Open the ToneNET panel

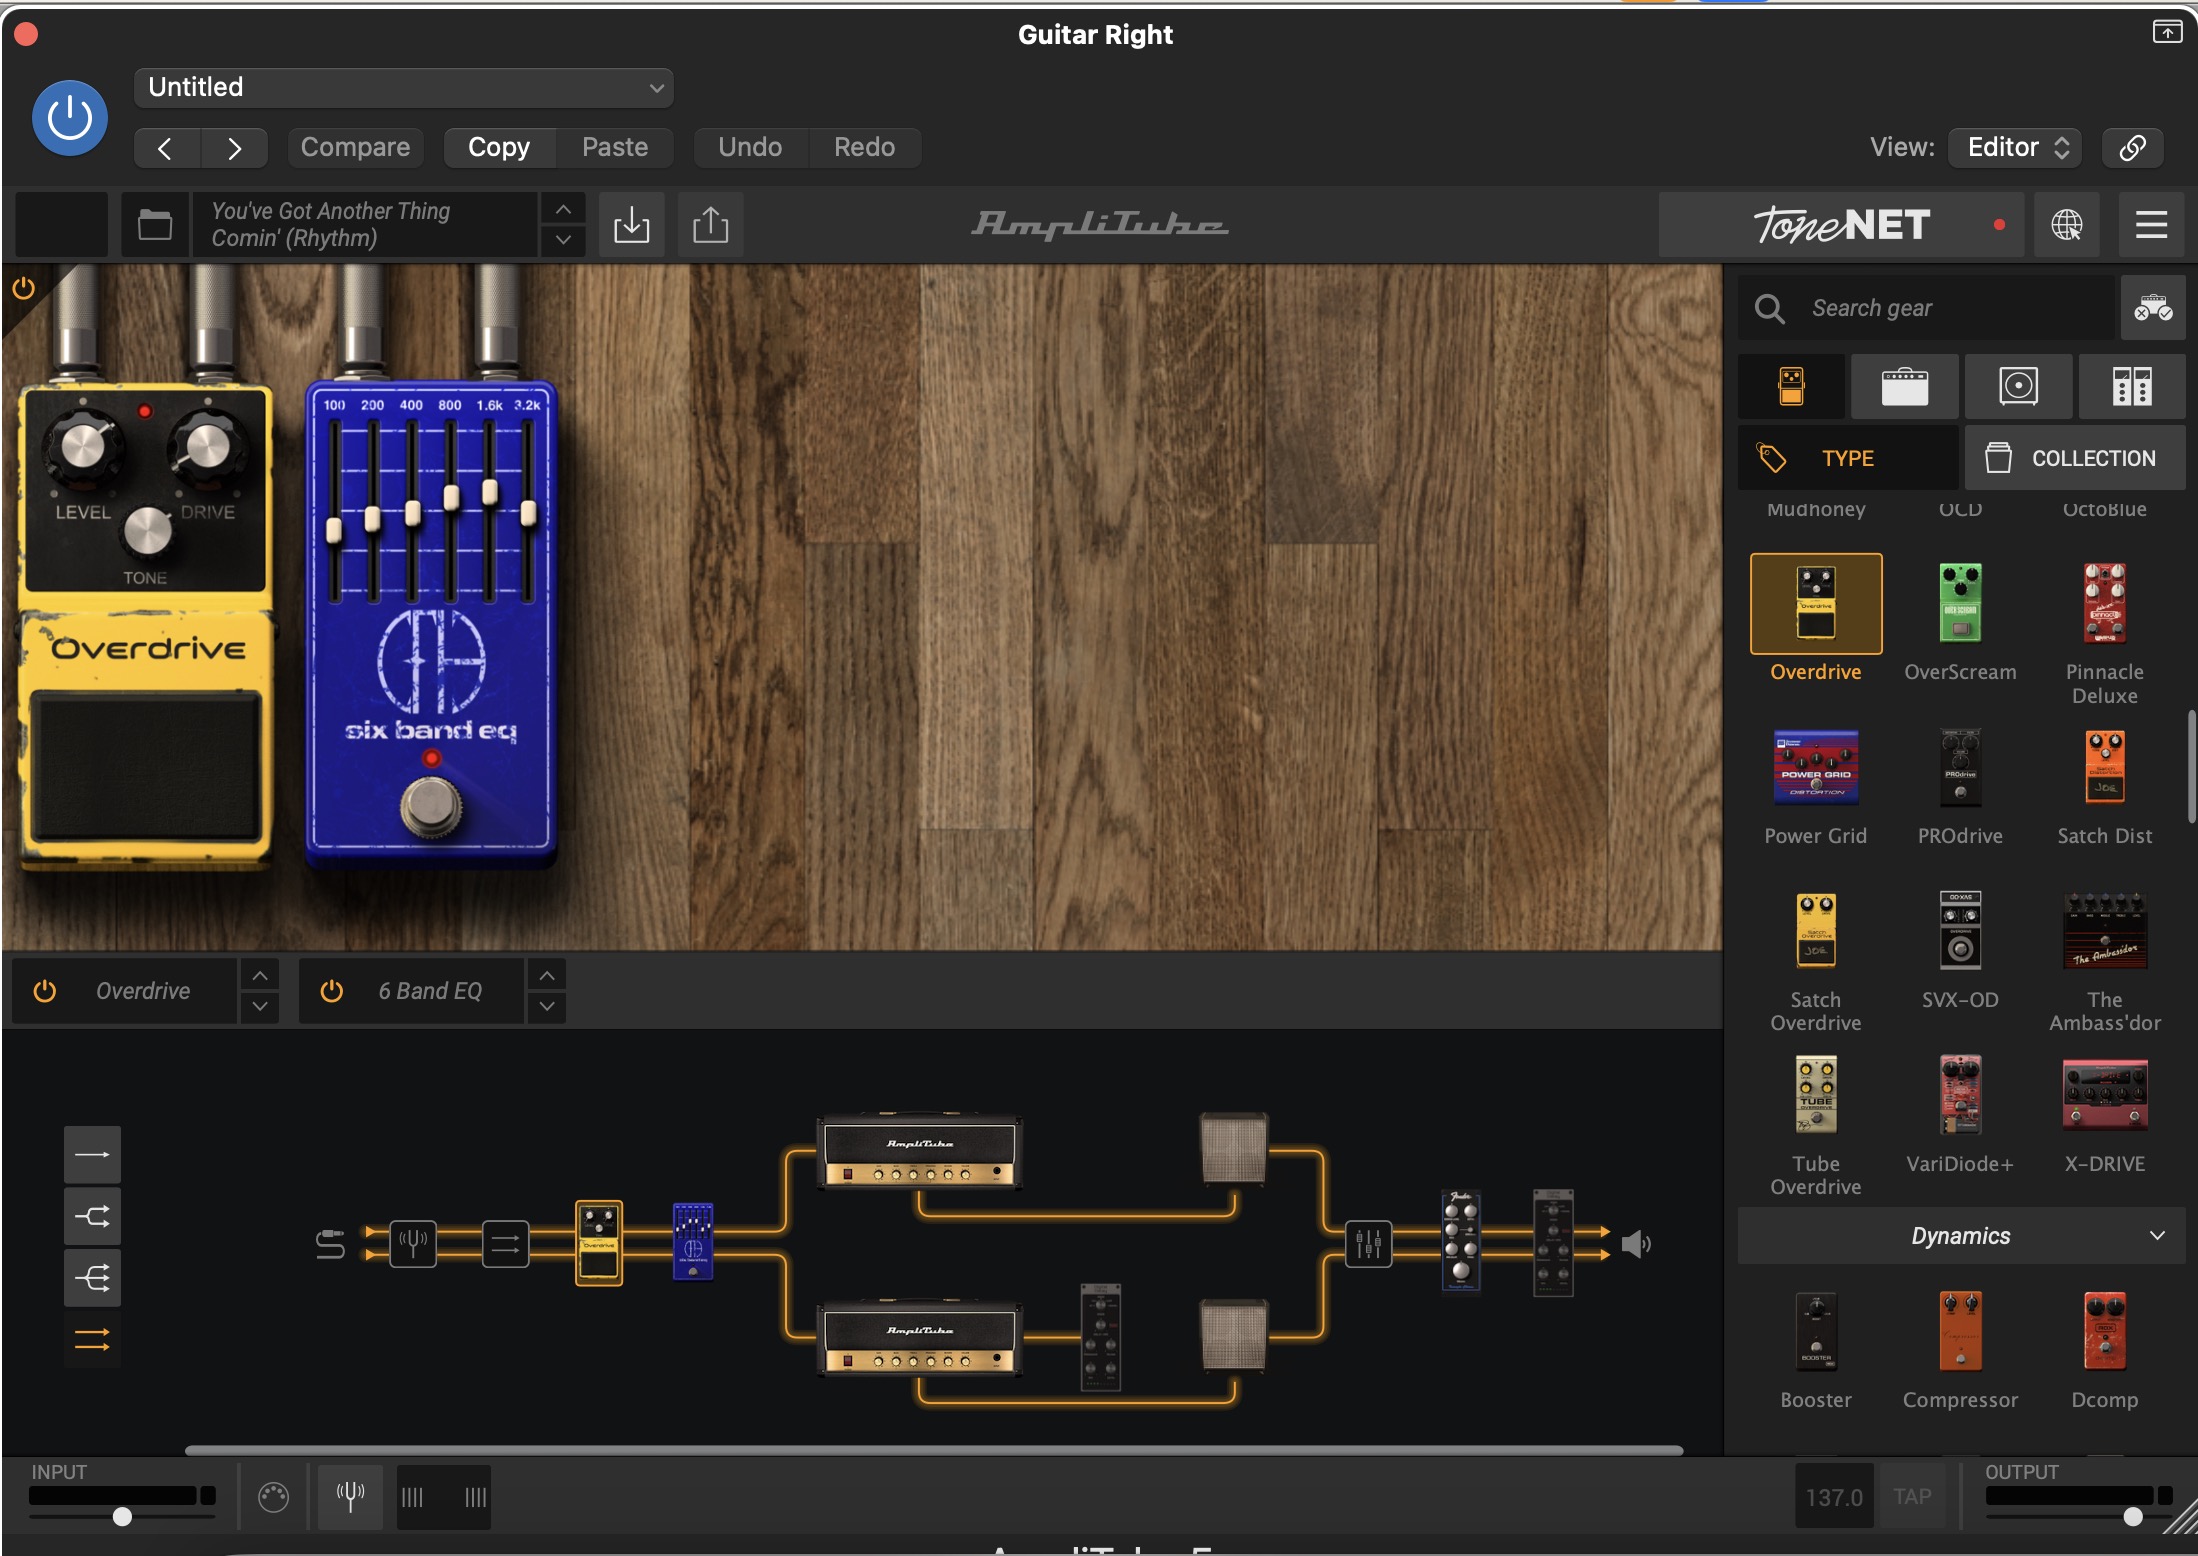click(1841, 225)
